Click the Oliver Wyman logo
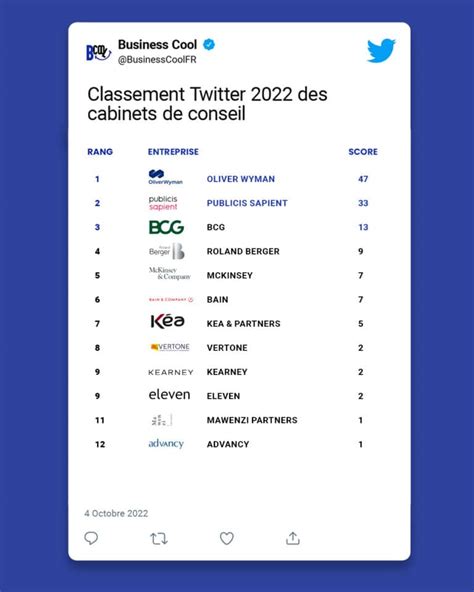This screenshot has height=592, width=474. pyautogui.click(x=165, y=177)
